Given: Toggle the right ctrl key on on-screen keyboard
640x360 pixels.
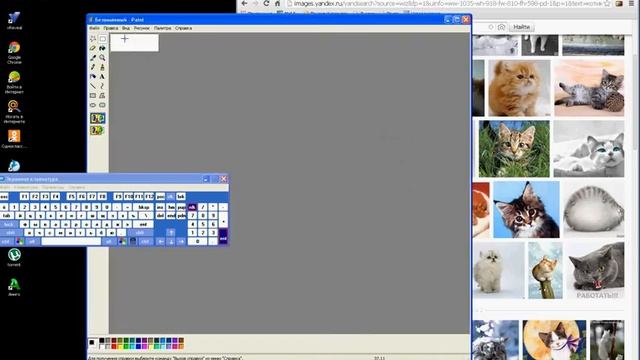Looking at the screenshot, I should [x=145, y=241].
